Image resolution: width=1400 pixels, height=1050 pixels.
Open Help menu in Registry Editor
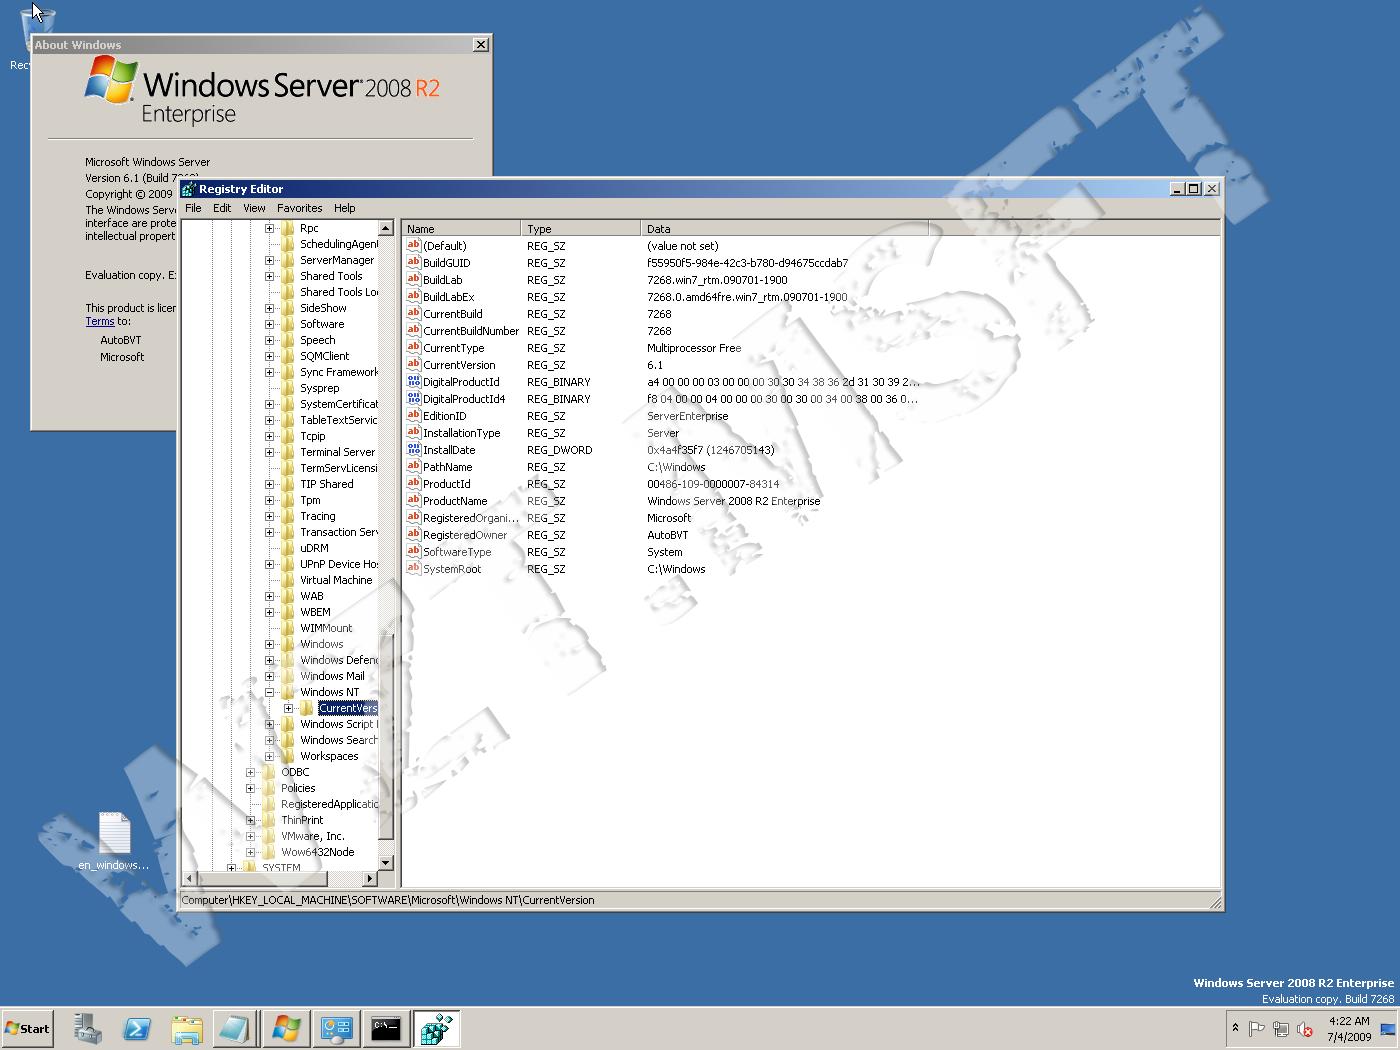pos(345,208)
